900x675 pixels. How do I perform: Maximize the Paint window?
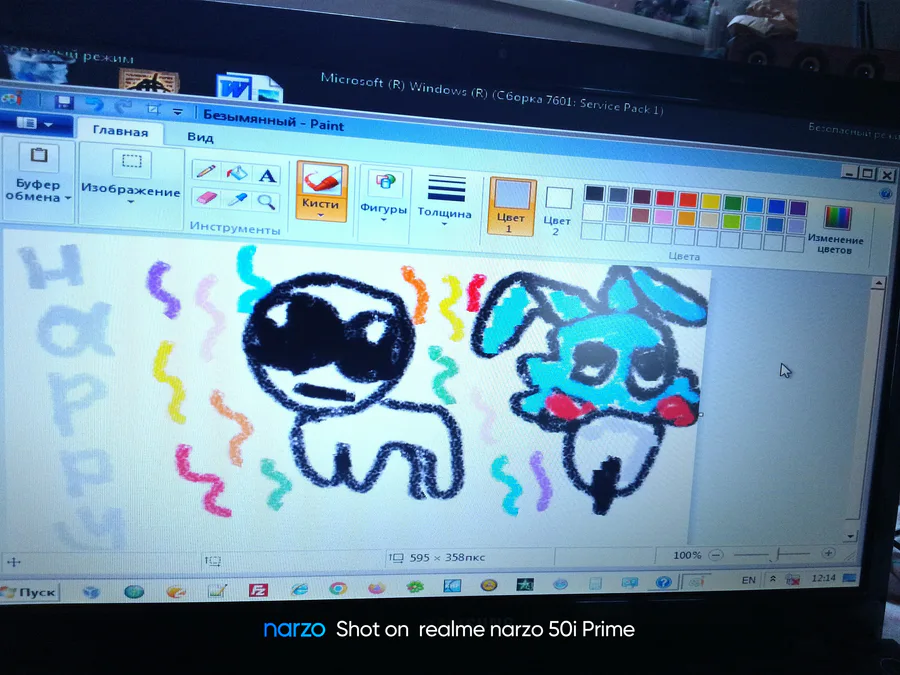[868, 173]
